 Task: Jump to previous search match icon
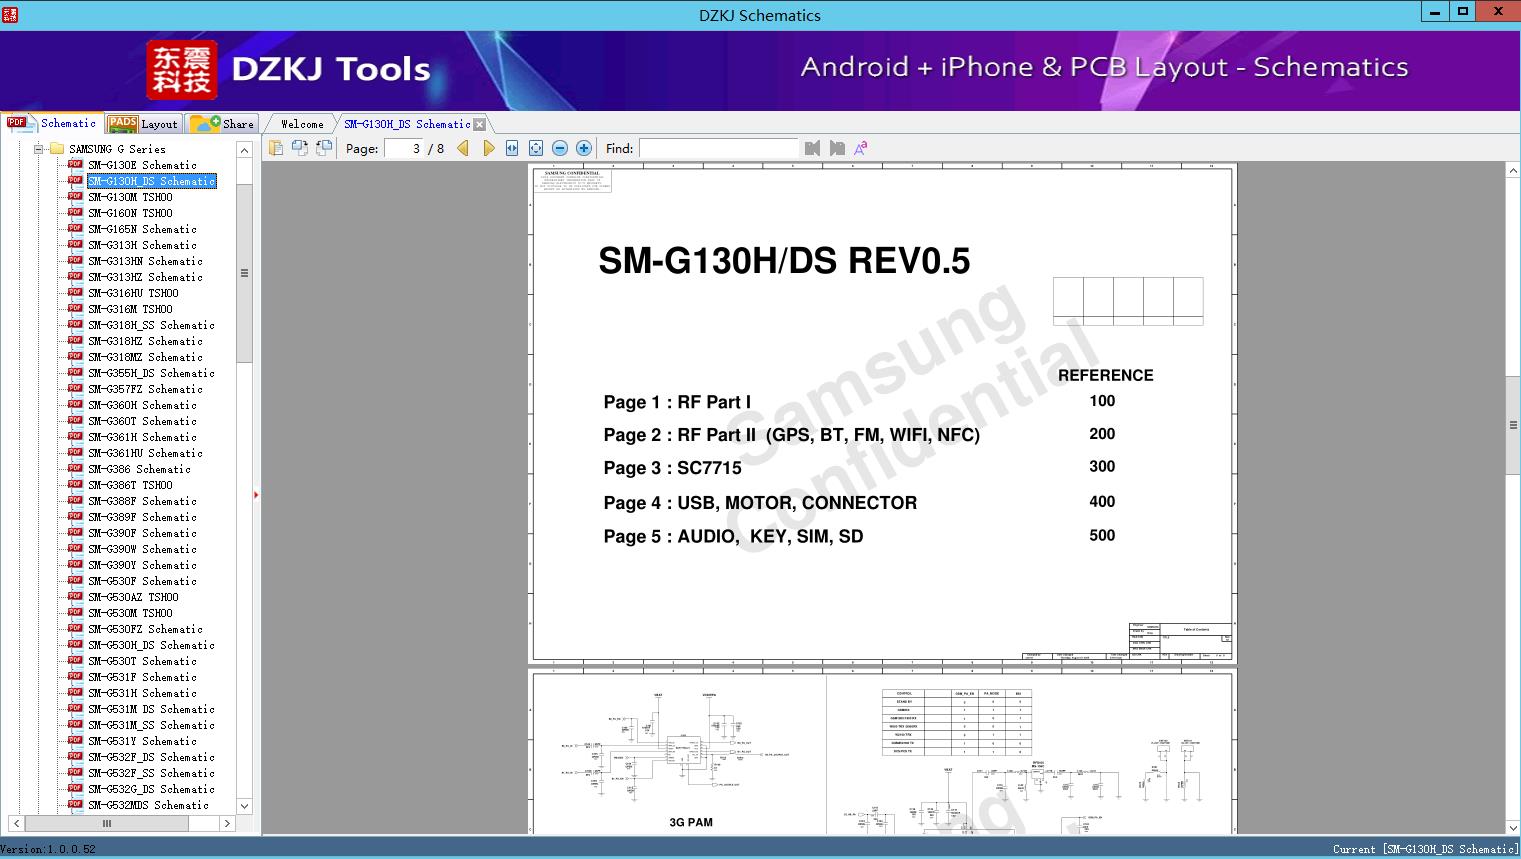click(812, 147)
